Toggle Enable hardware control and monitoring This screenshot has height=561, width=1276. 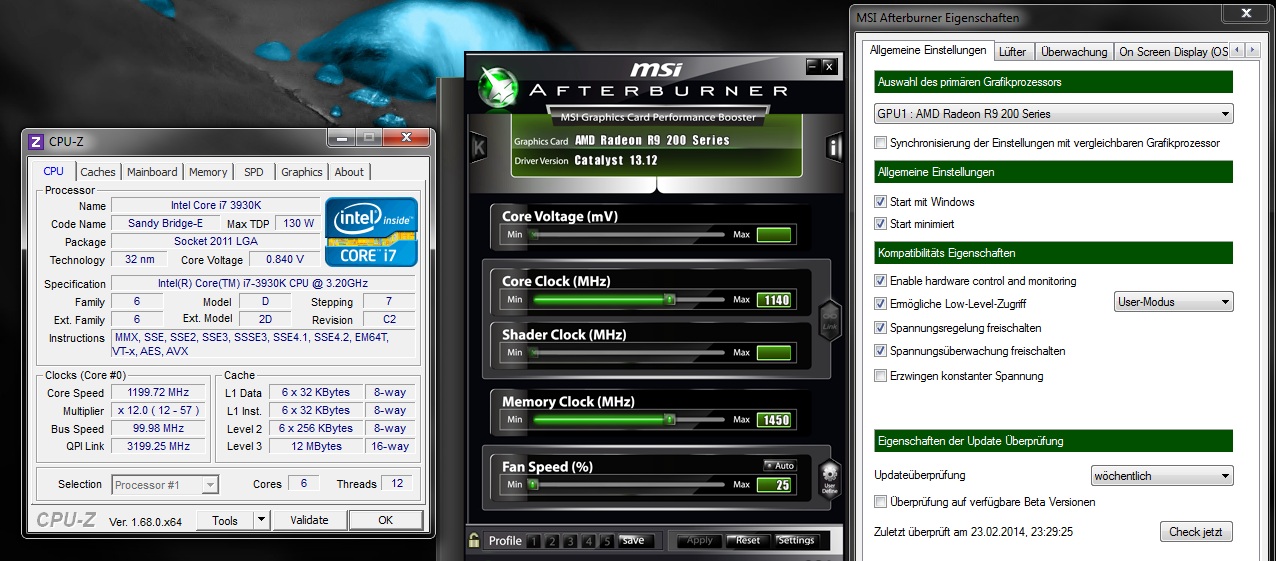tap(881, 281)
